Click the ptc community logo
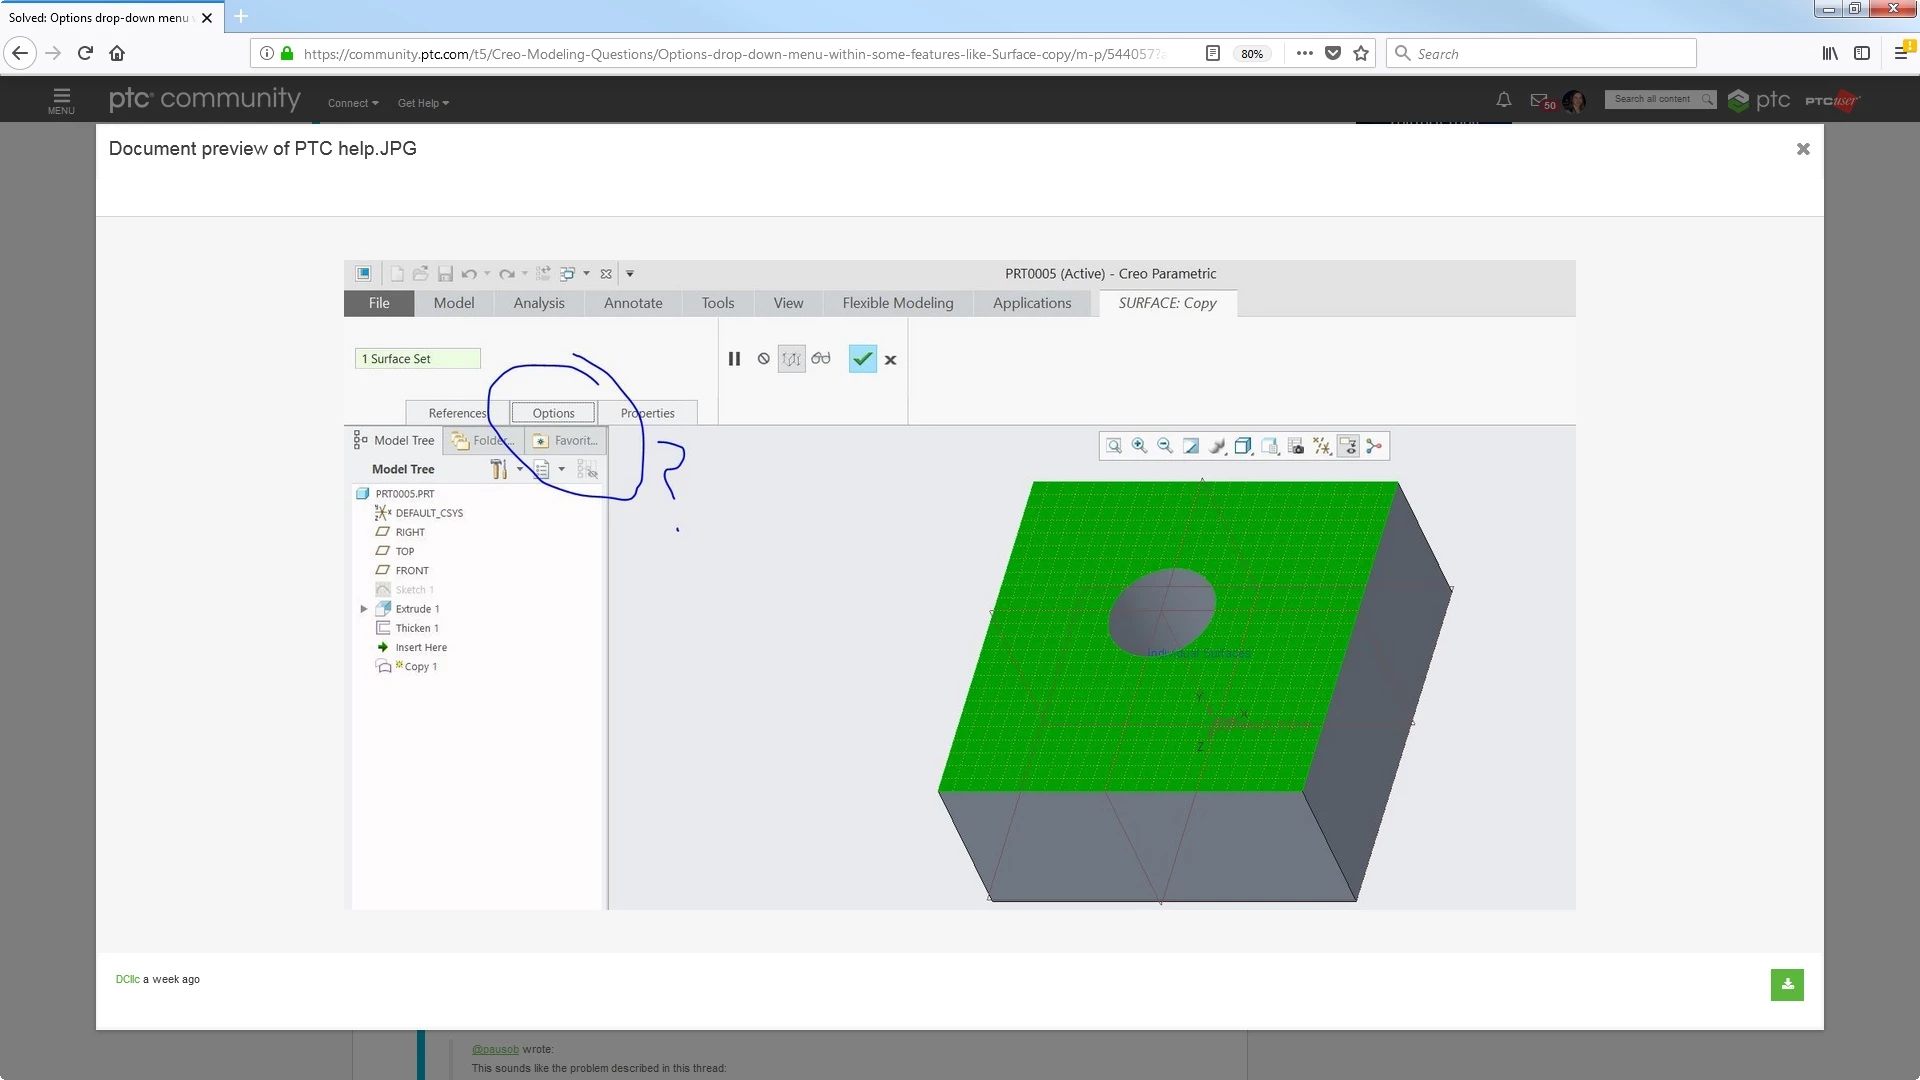 204,99
